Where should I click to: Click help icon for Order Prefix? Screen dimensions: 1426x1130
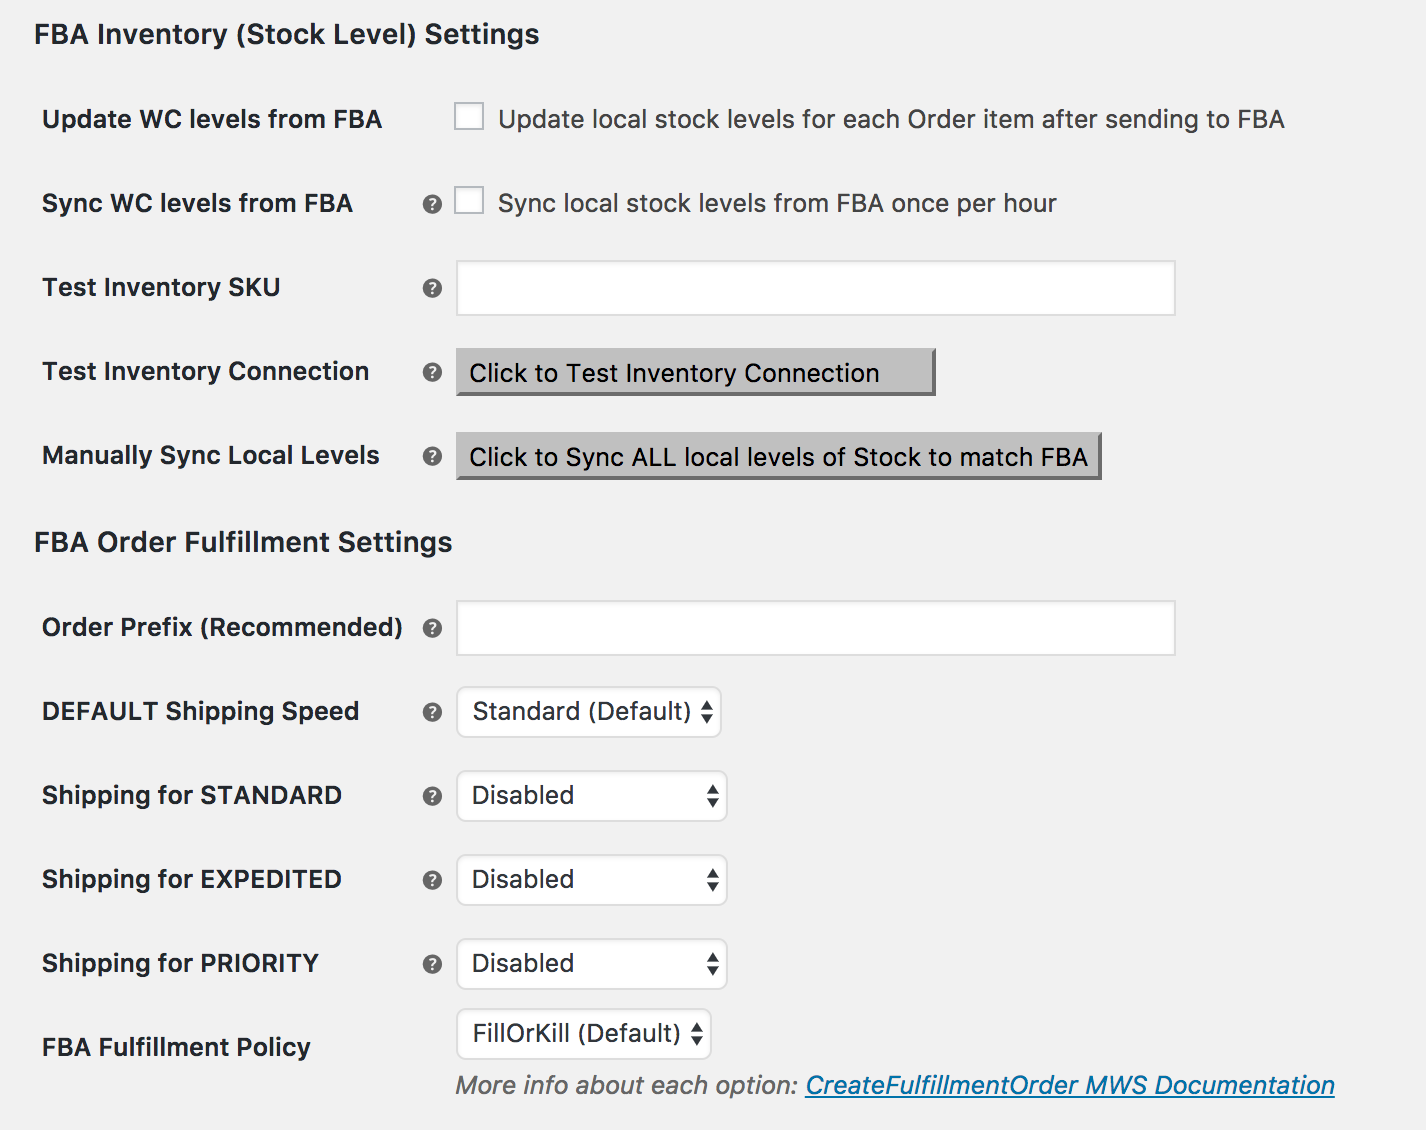pos(432,628)
